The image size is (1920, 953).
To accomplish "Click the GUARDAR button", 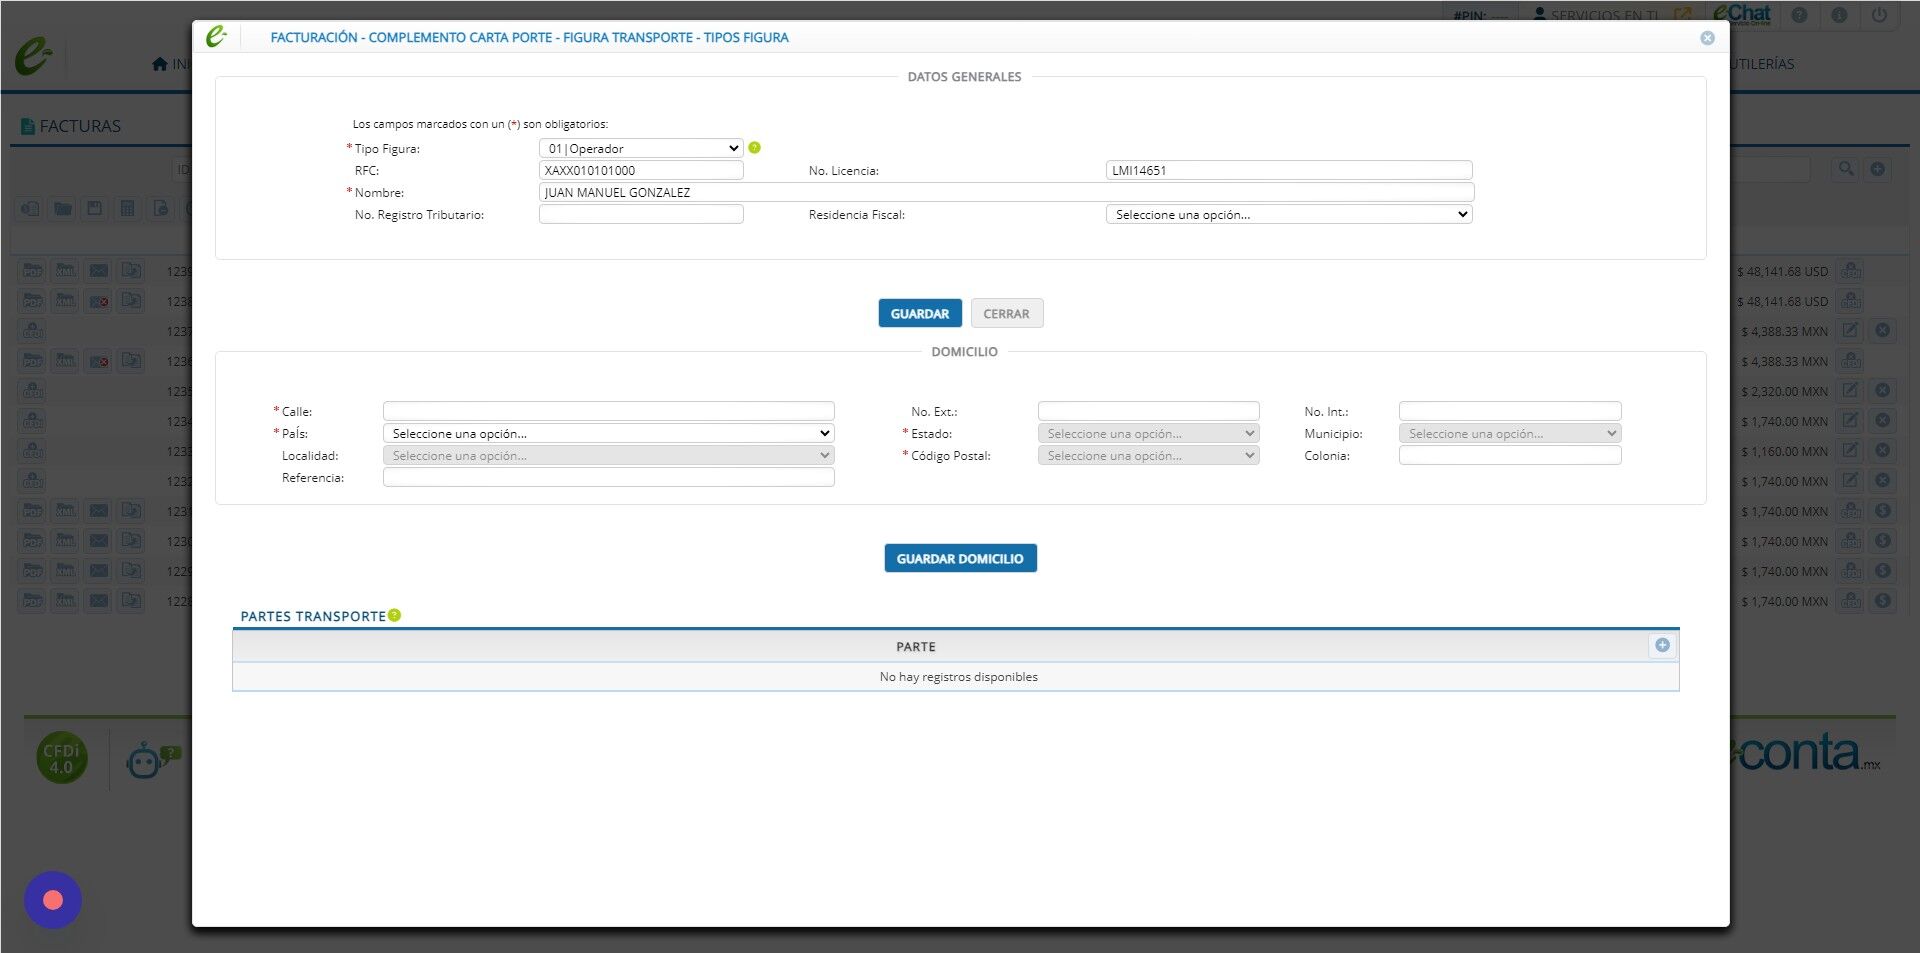I will pos(920,313).
